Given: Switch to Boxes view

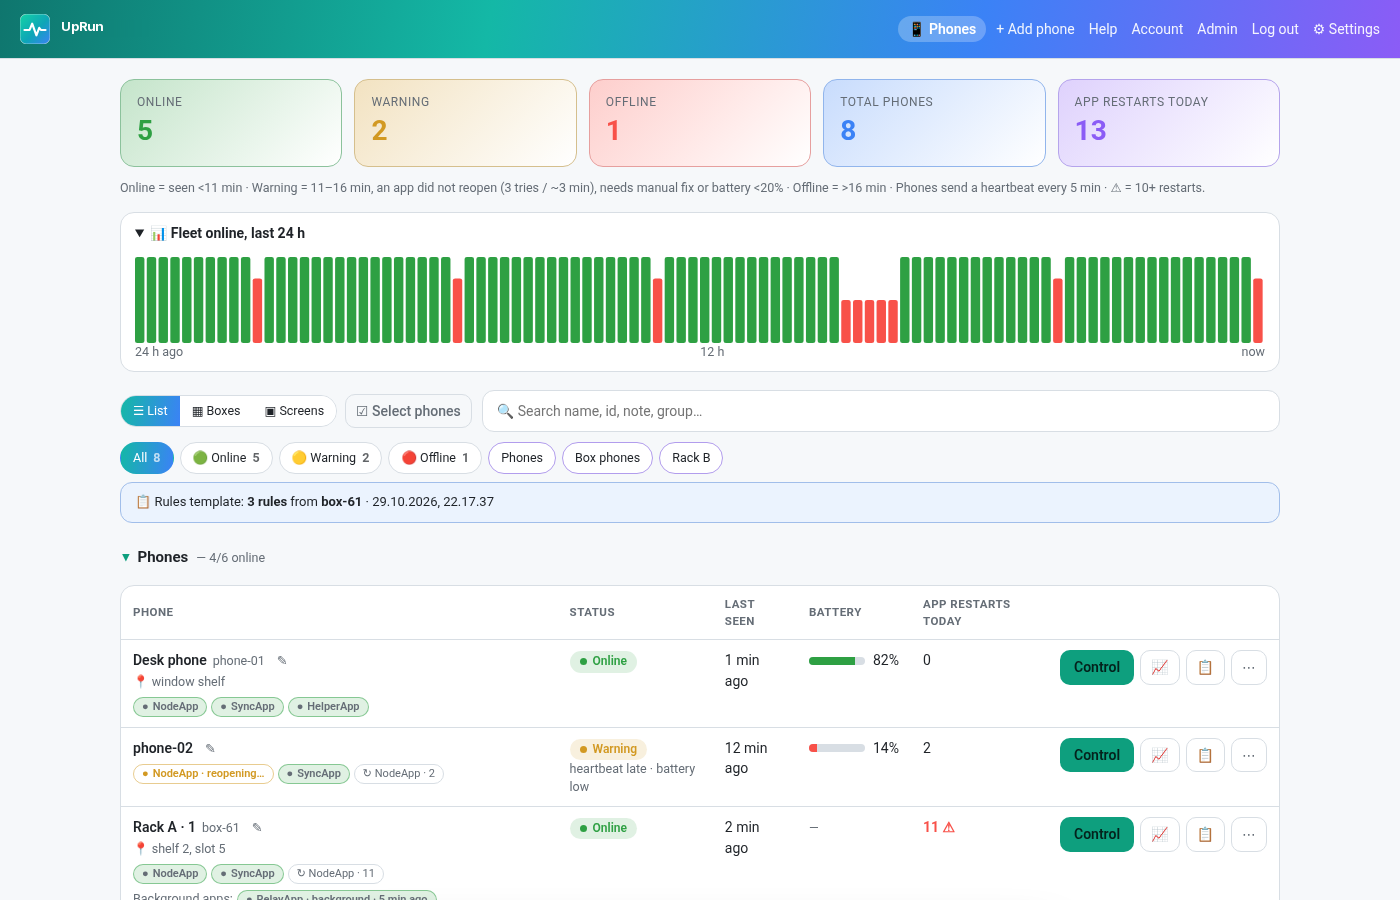Looking at the screenshot, I should pos(216,411).
